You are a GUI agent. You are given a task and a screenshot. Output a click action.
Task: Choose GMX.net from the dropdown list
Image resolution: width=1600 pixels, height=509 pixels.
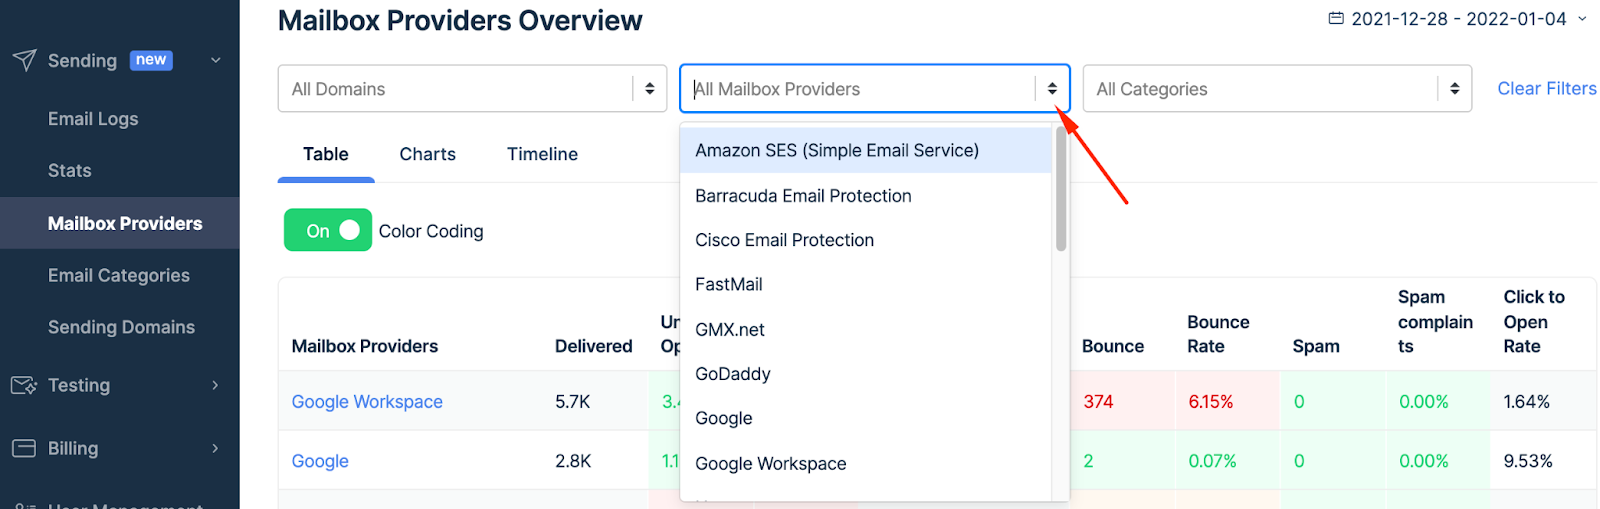866,329
